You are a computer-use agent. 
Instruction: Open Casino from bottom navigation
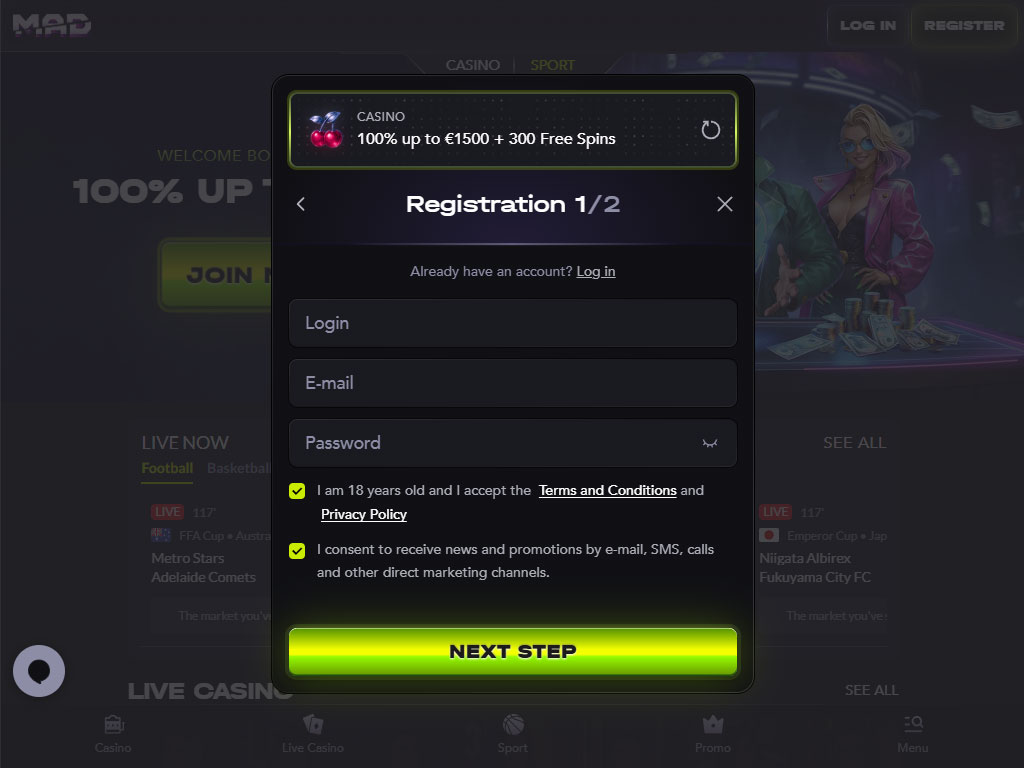pos(113,734)
